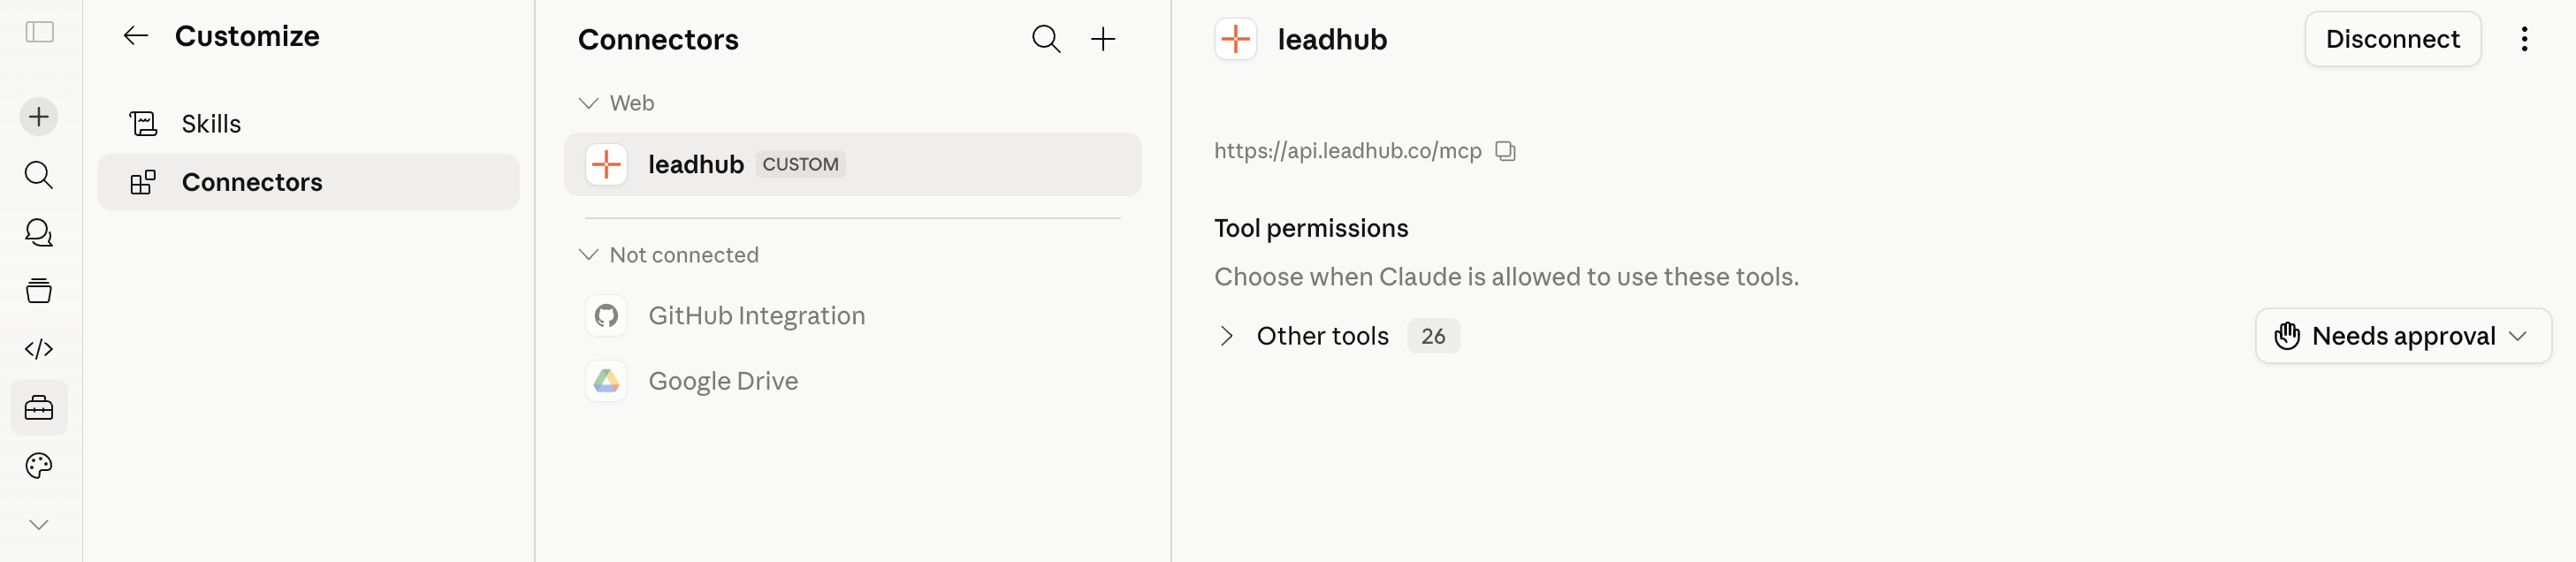Open the palette appearance icon

pyautogui.click(x=39, y=466)
